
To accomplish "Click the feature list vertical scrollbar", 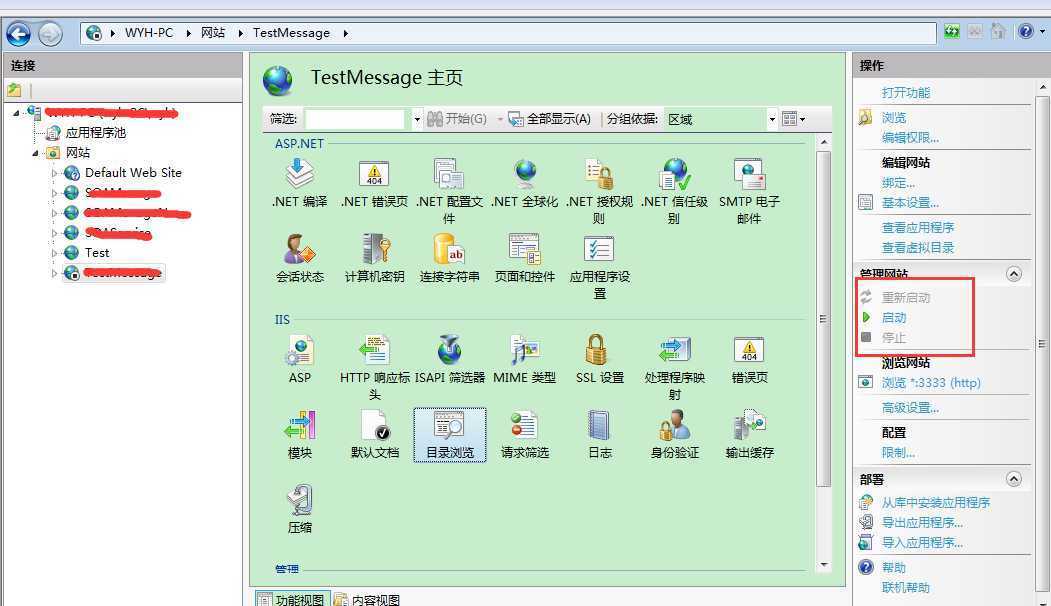I will (x=824, y=319).
